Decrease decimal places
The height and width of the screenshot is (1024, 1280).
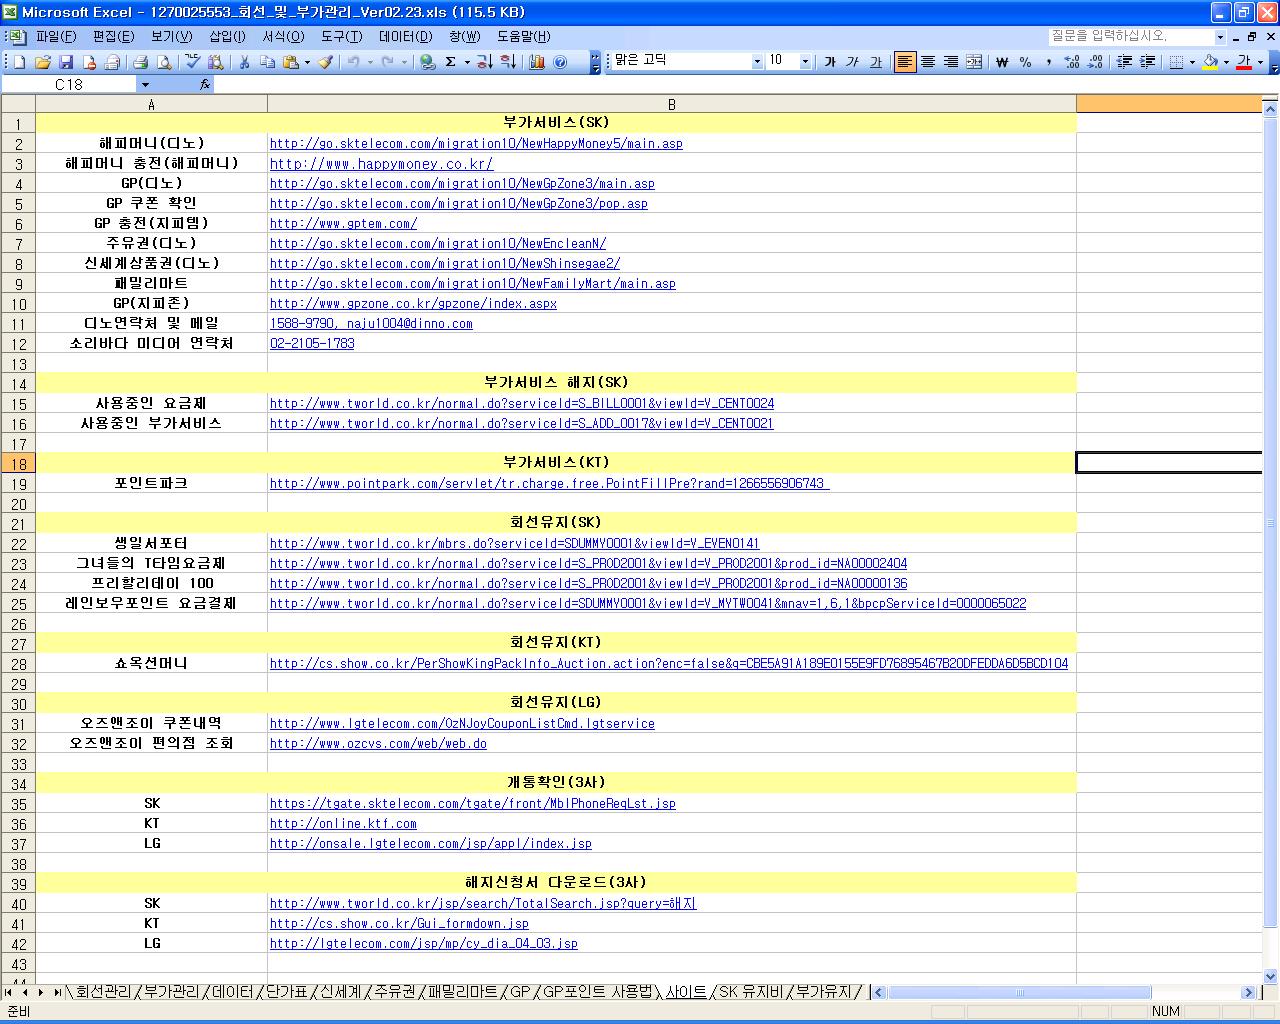pos(1095,62)
